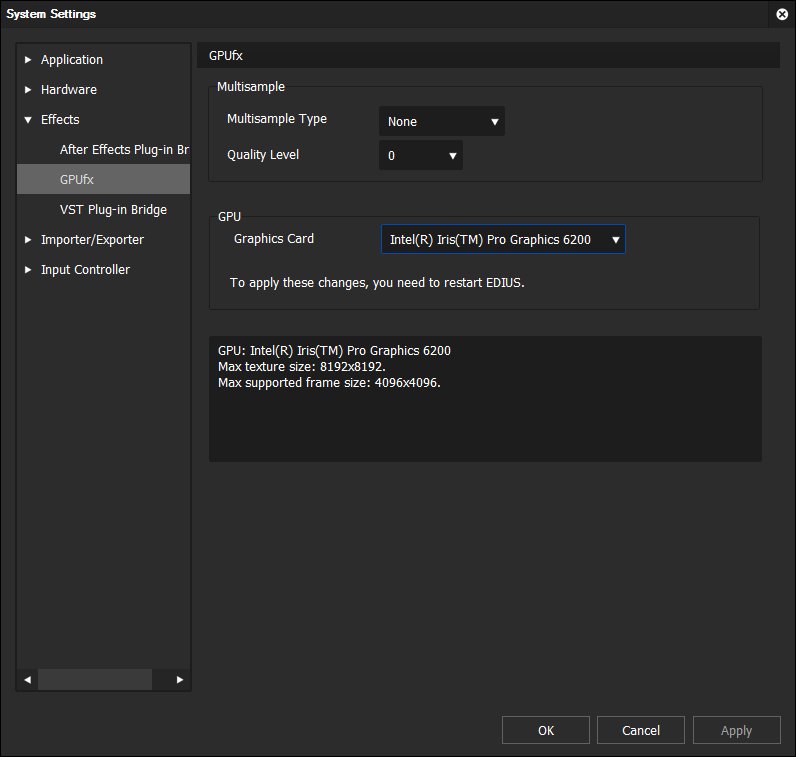Click the 'Multisample Type' label
The width and height of the screenshot is (796, 757).
click(x=277, y=119)
